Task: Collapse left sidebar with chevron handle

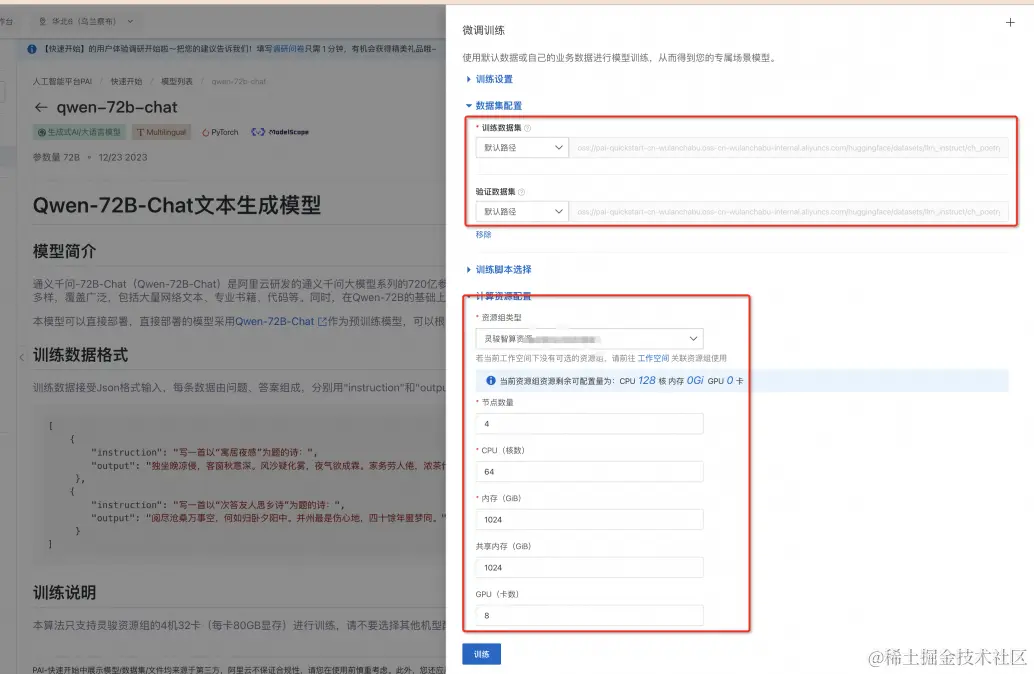Action: 21,357
